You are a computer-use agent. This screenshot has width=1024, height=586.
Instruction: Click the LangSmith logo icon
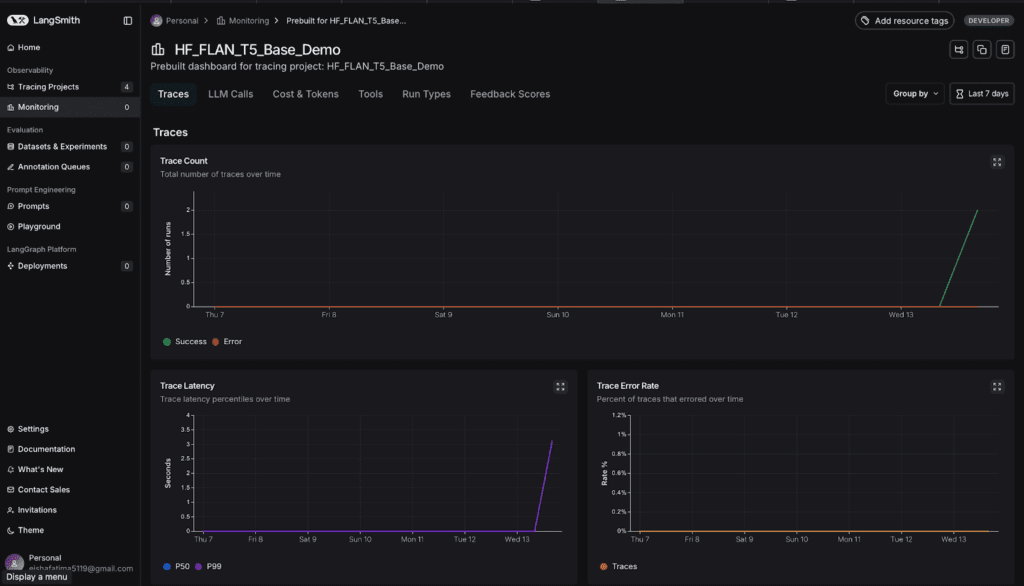coord(17,20)
